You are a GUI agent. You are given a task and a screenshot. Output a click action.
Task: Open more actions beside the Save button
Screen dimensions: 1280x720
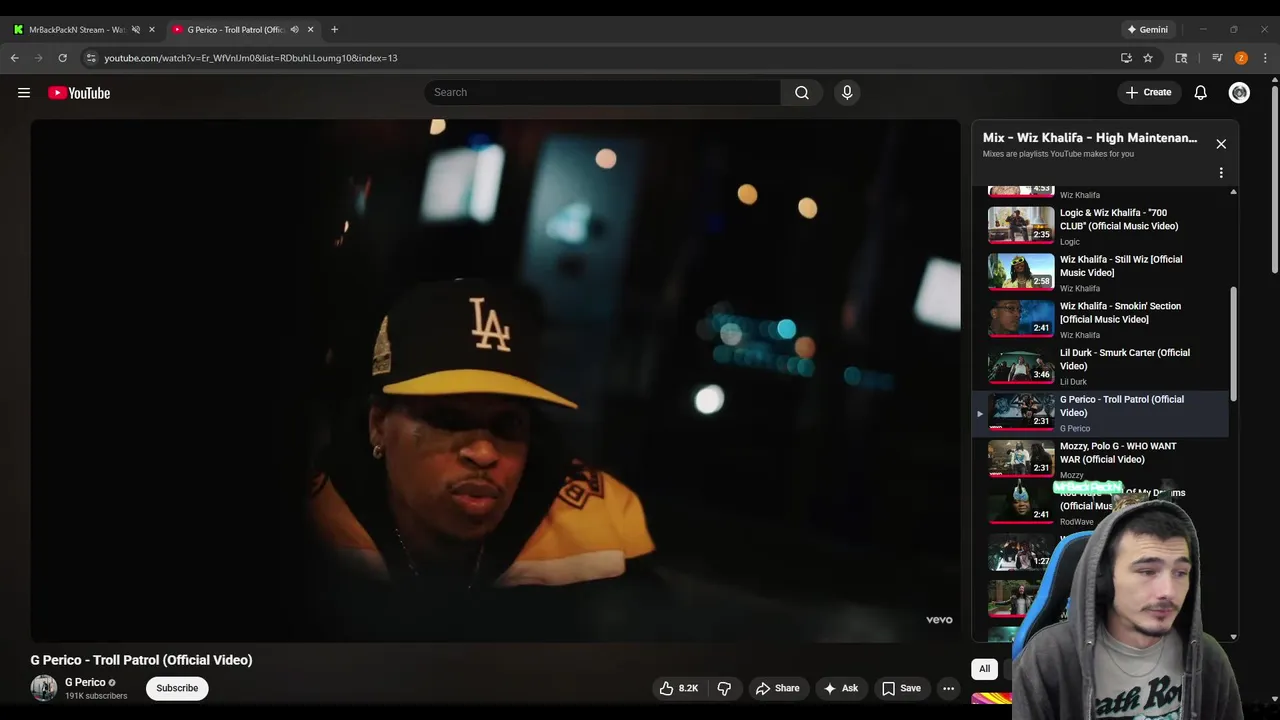pos(948,688)
